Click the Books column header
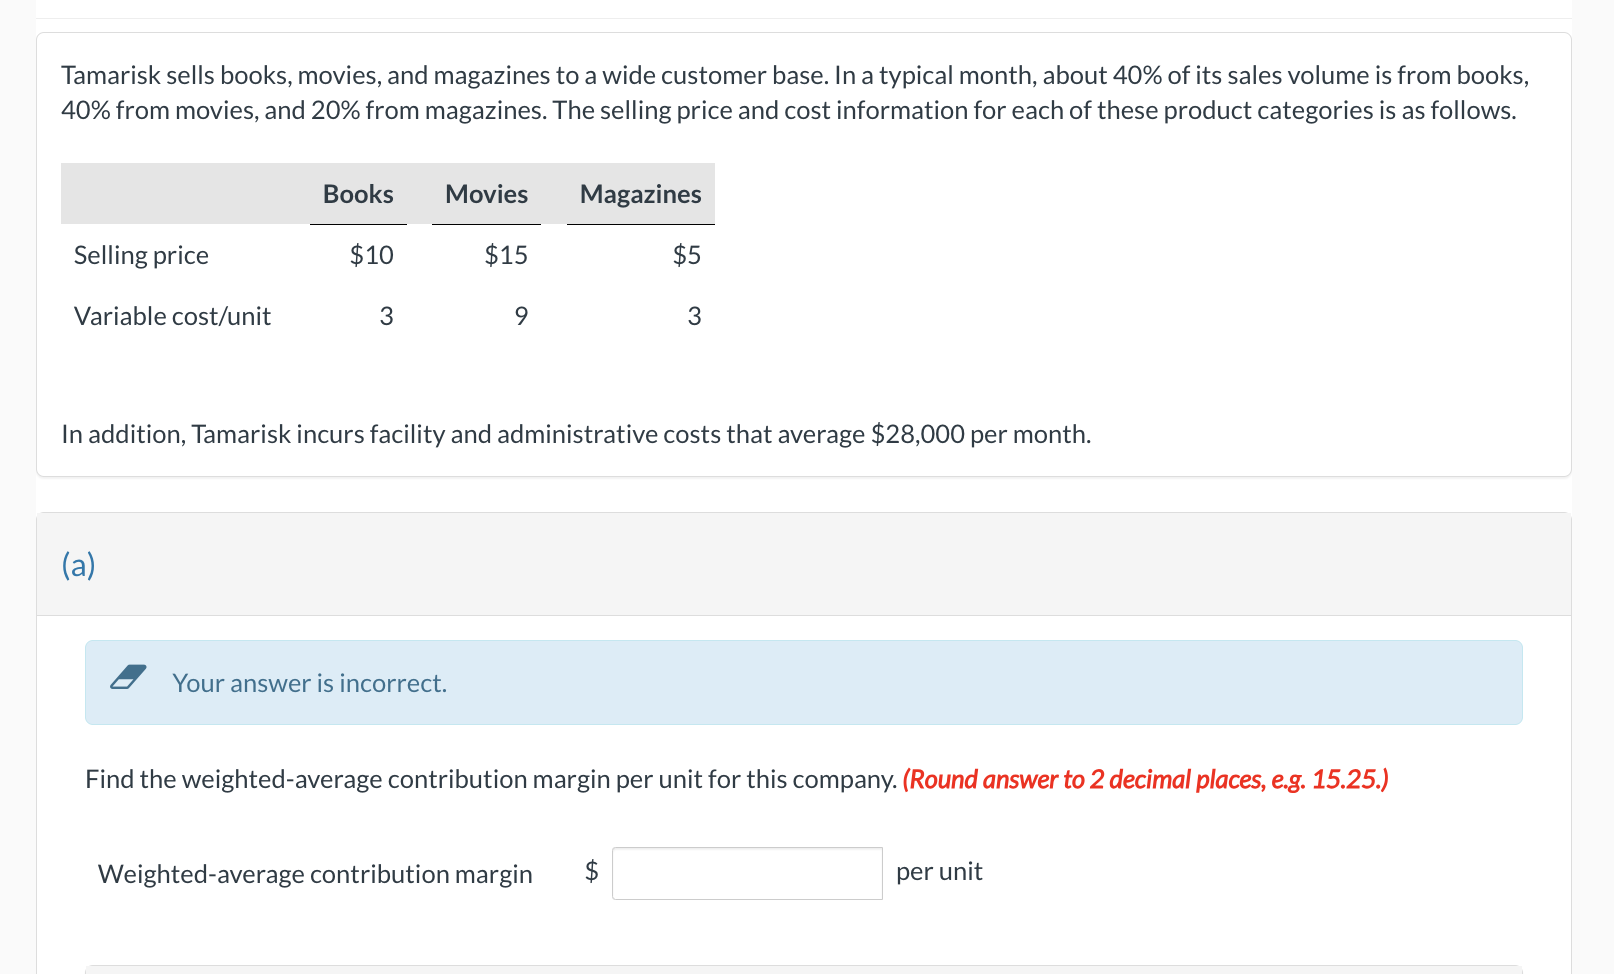The height and width of the screenshot is (974, 1614). 358,194
